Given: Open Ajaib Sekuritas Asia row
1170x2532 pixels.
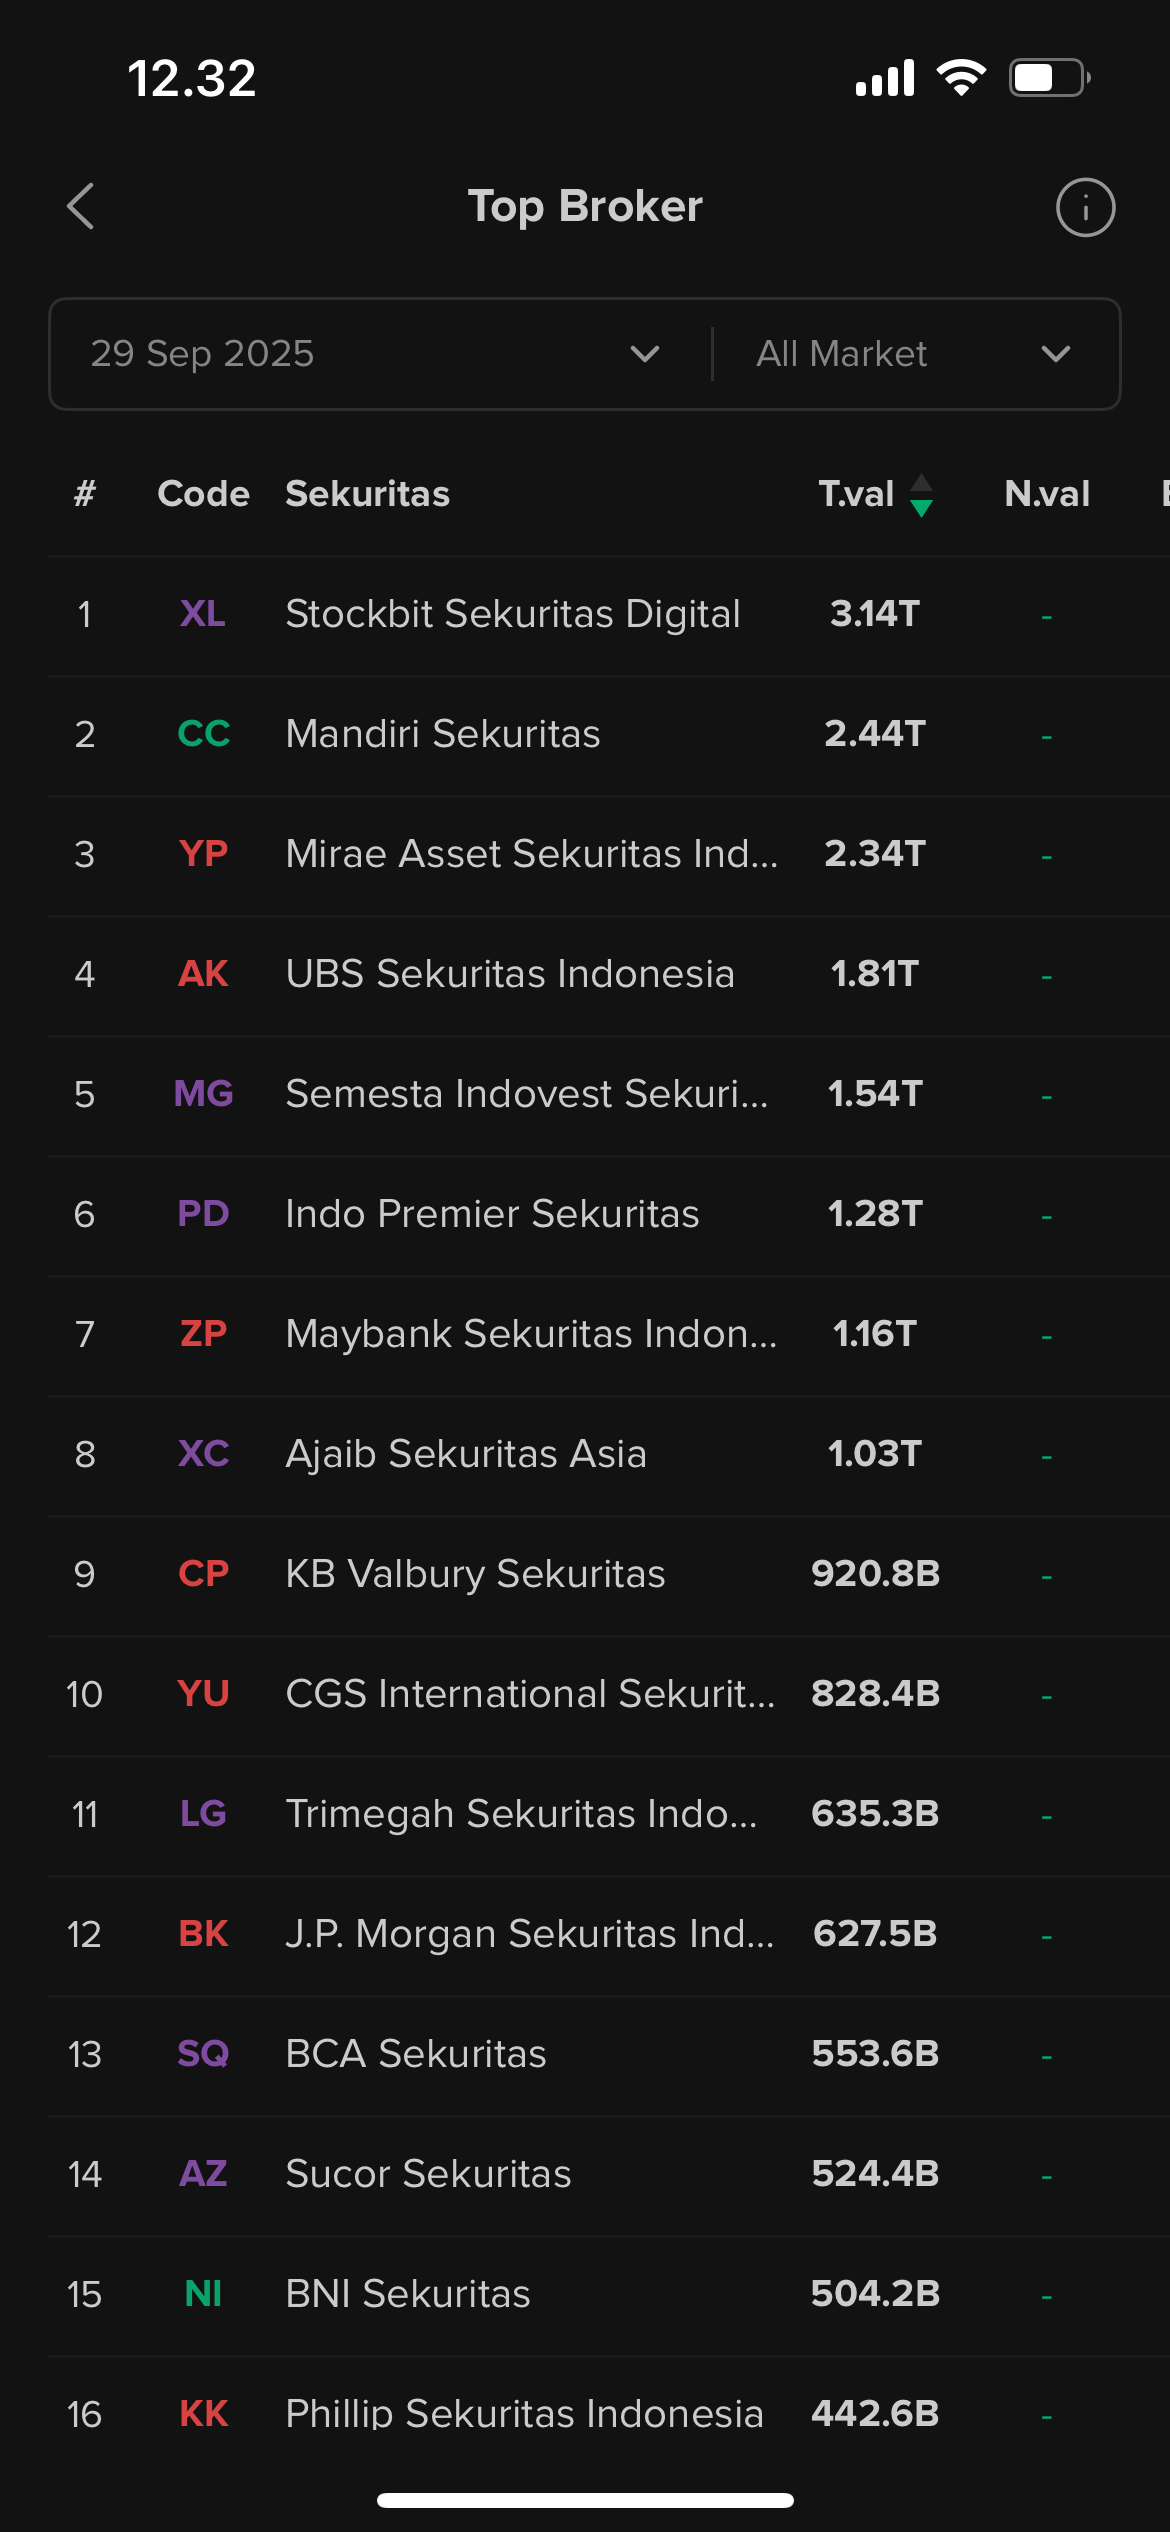Looking at the screenshot, I should pos(466,1454).
